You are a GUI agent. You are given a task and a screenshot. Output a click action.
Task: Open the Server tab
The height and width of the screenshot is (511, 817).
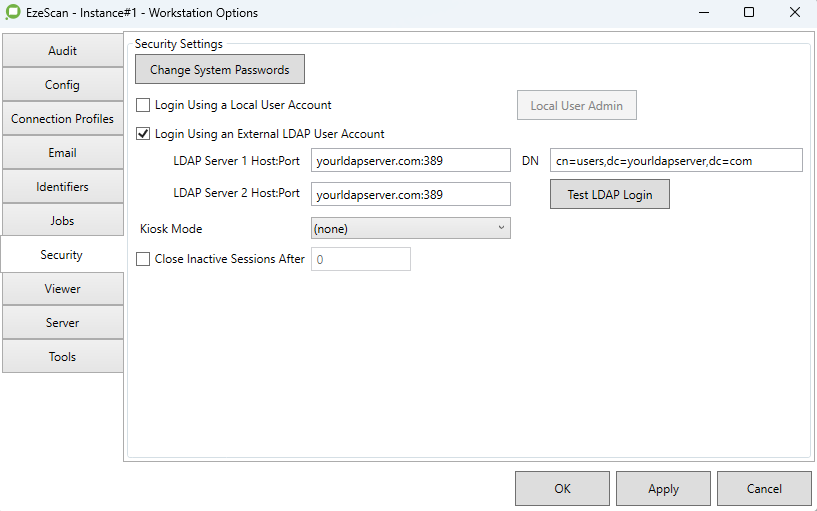tap(62, 323)
